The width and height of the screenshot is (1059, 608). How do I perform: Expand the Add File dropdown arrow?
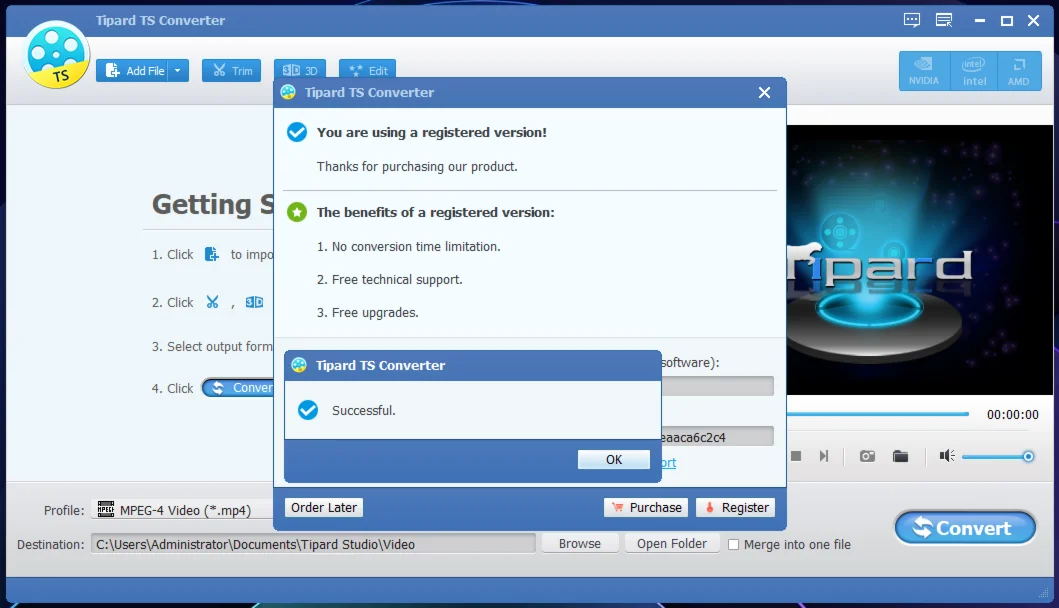[x=178, y=71]
